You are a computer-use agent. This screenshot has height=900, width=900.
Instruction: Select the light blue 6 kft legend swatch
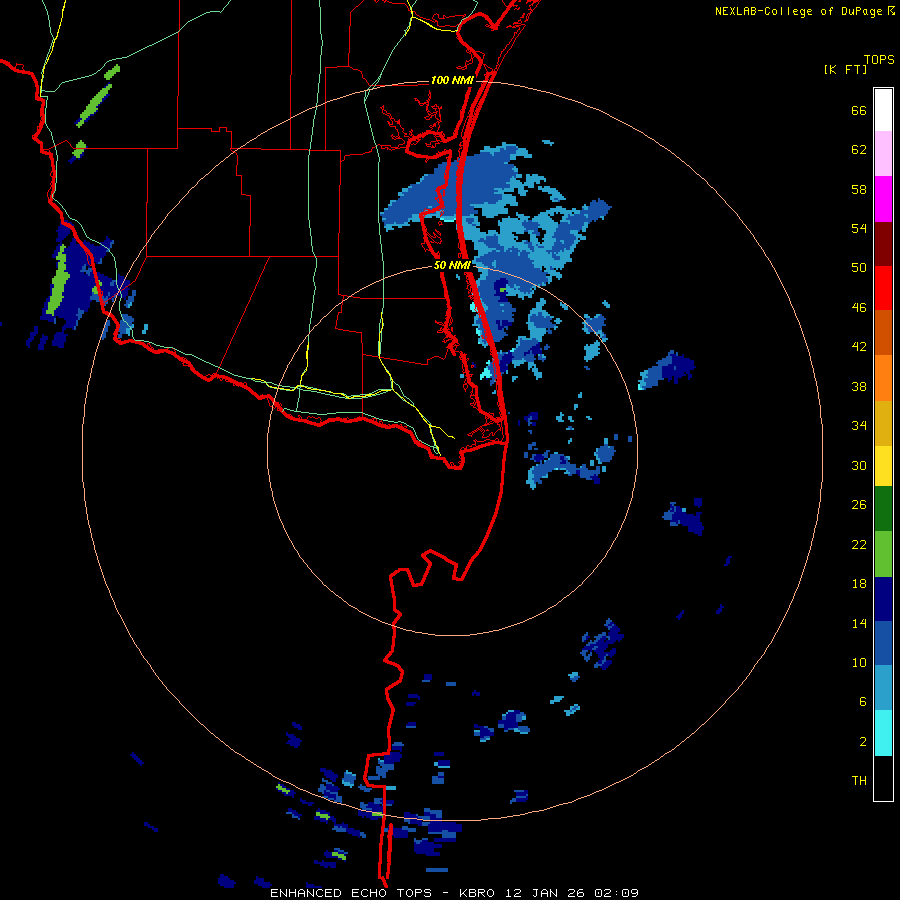(883, 688)
